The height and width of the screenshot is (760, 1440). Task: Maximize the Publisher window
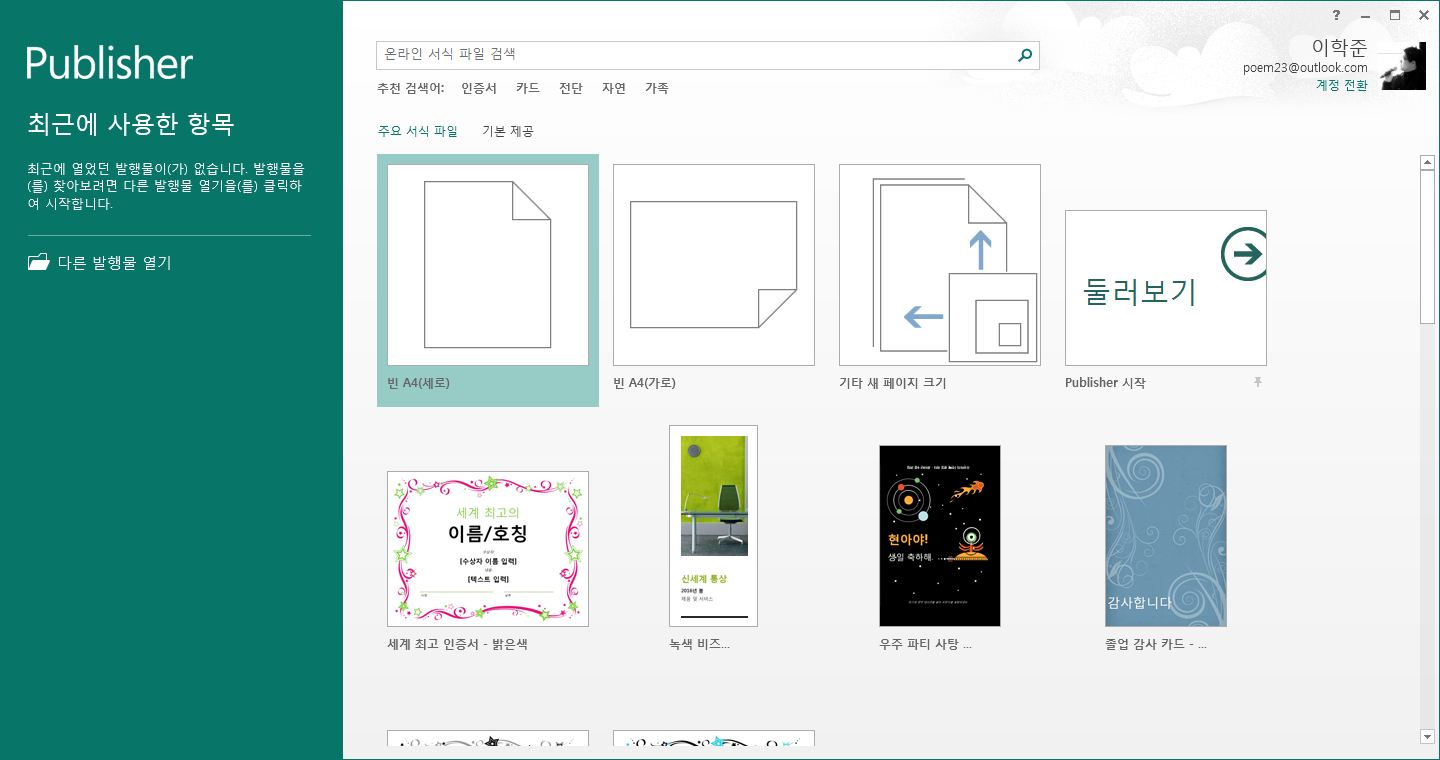click(x=1395, y=15)
